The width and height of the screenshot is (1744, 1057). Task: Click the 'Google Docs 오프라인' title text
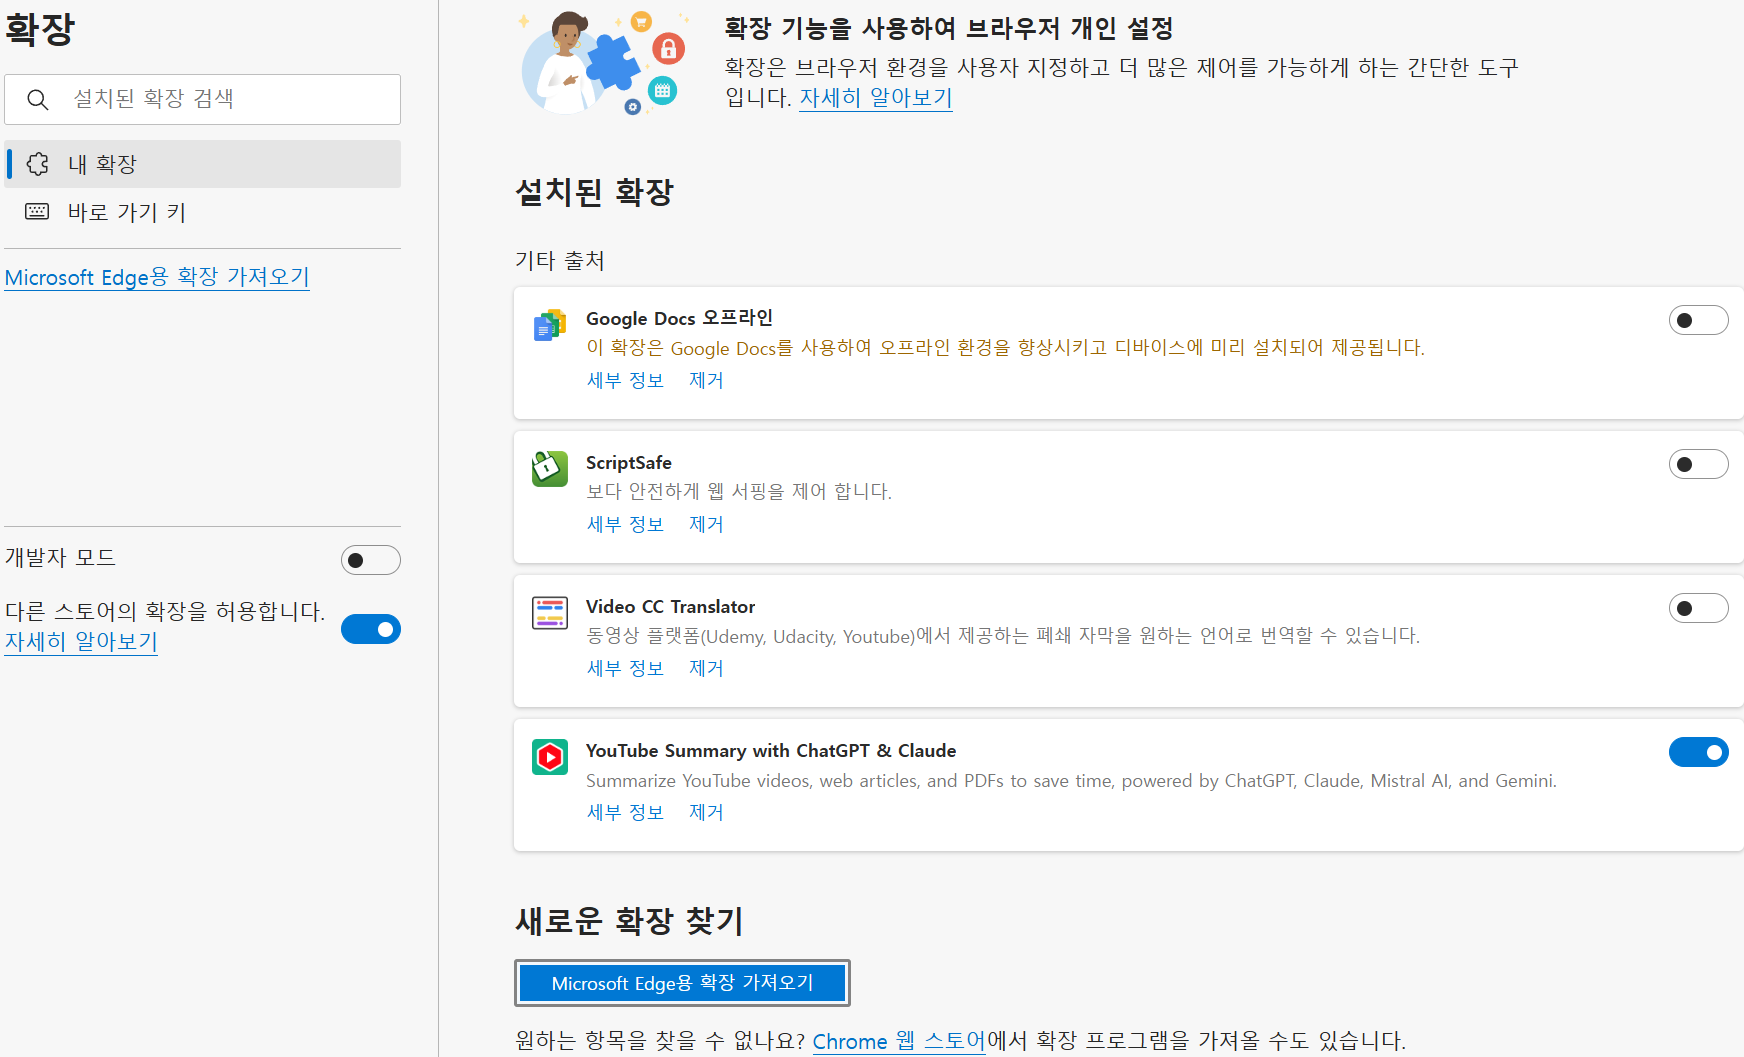click(x=679, y=318)
